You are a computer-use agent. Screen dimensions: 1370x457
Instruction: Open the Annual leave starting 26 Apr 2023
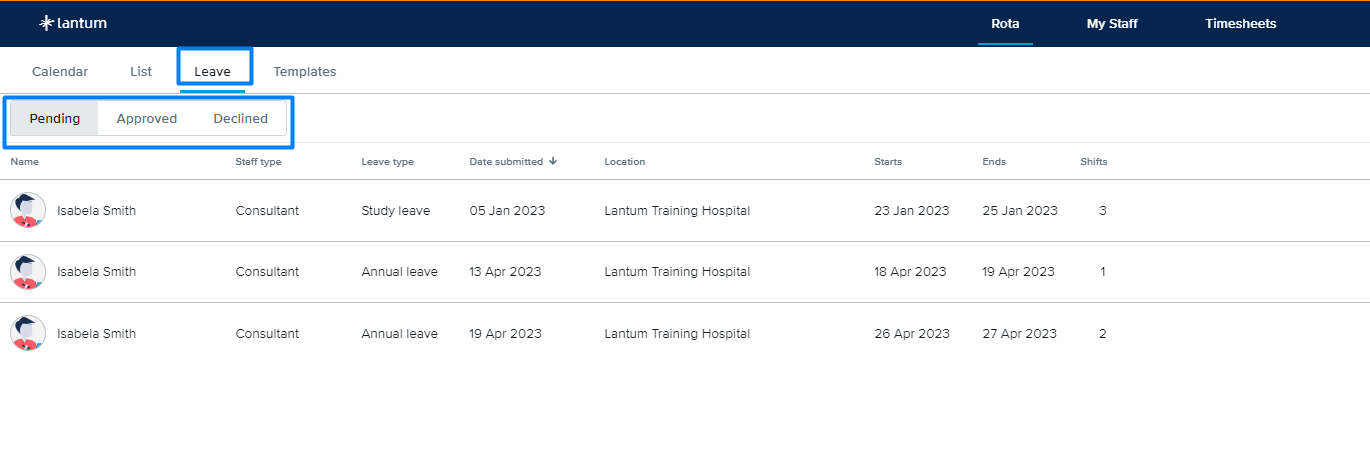pyautogui.click(x=685, y=333)
